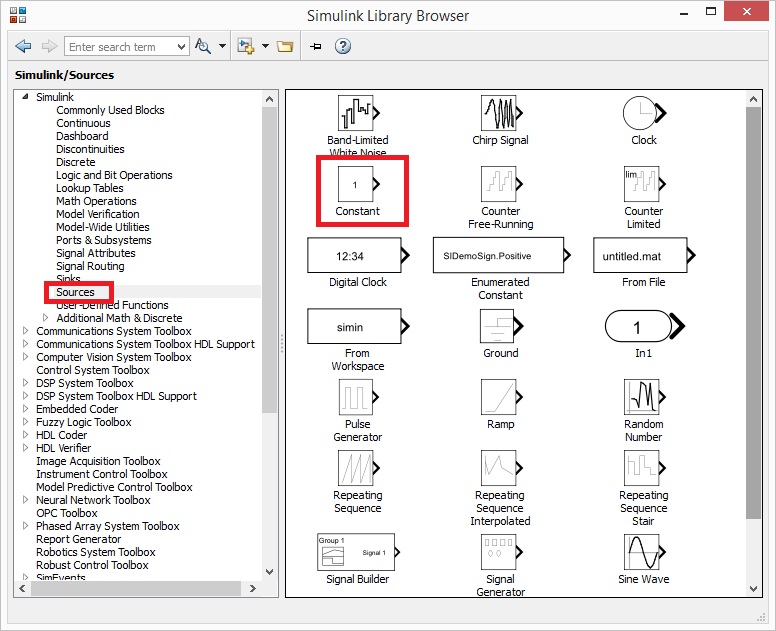The image size is (776, 631).
Task: Select Control System Toolbox
Action: point(93,370)
